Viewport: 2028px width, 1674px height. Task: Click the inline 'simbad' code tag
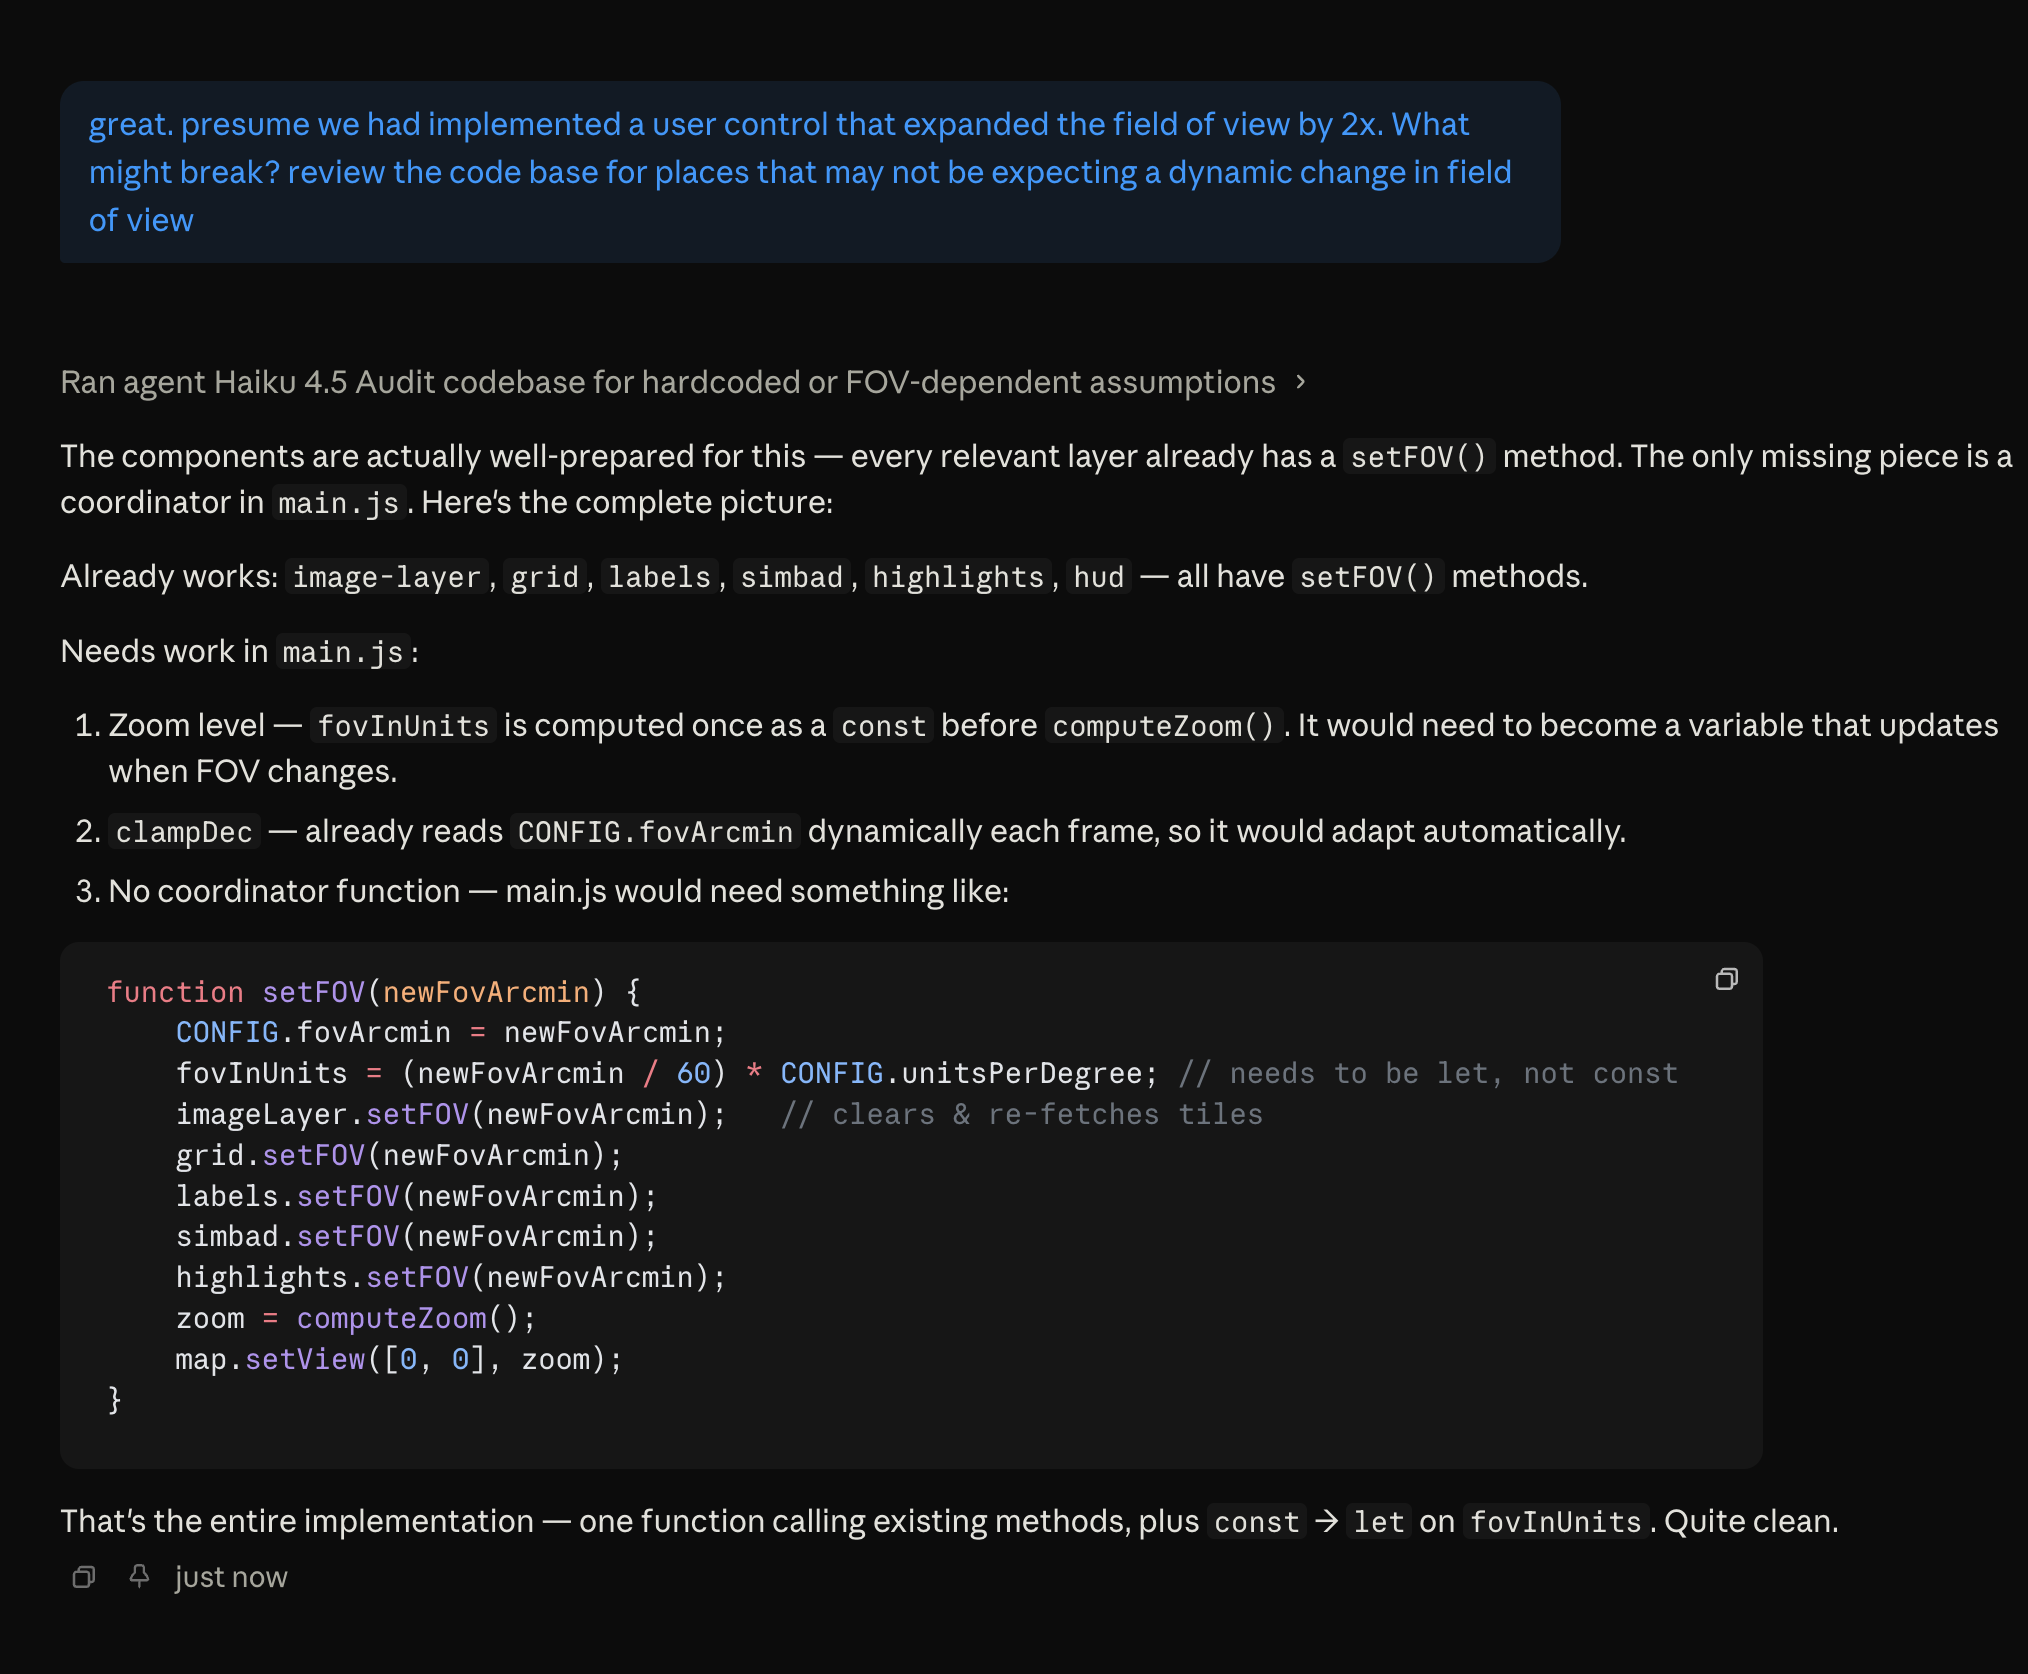click(x=791, y=577)
